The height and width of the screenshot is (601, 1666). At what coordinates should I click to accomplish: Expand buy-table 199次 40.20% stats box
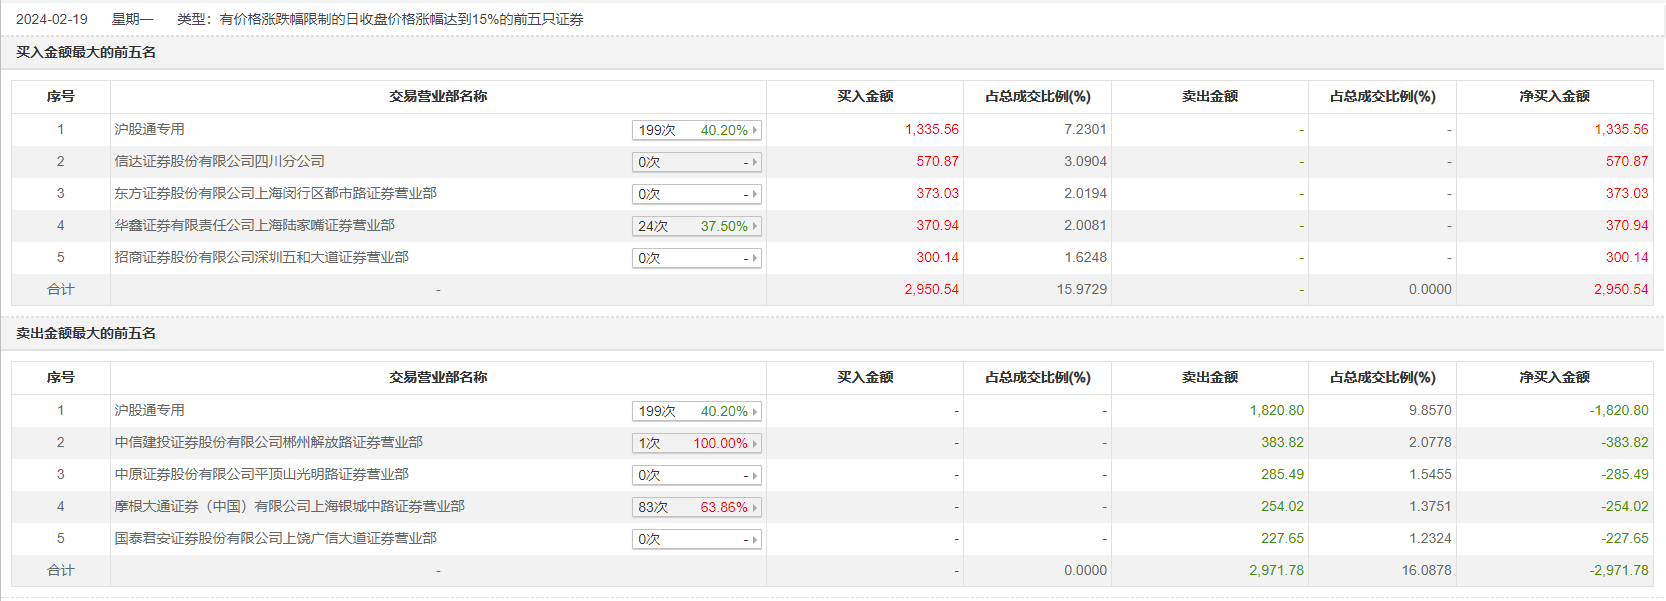(x=696, y=130)
